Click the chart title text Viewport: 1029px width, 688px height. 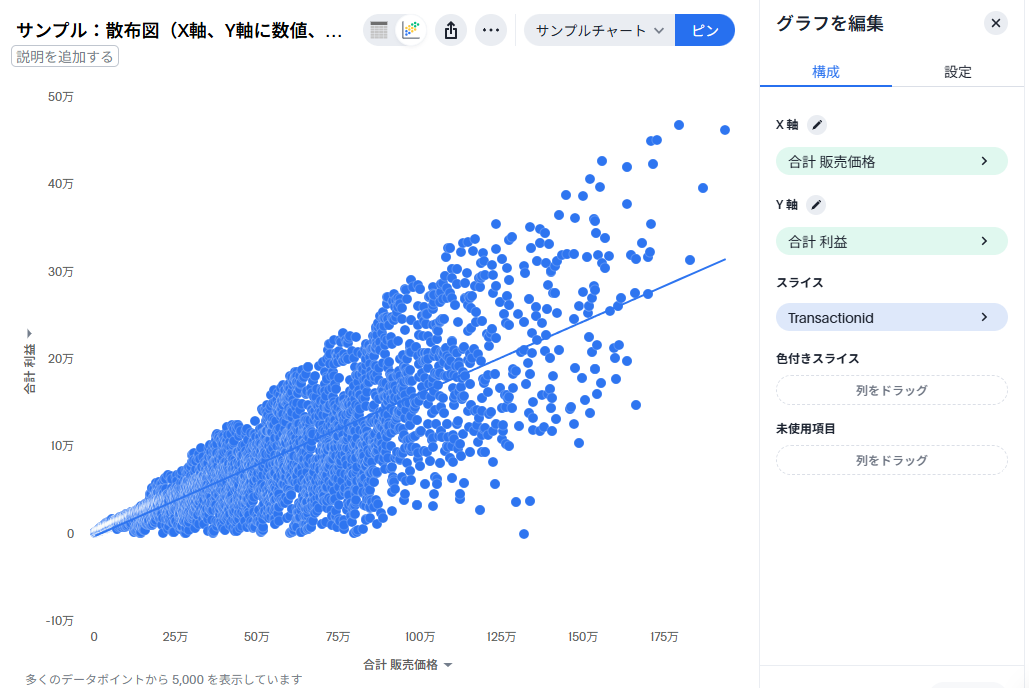[x=181, y=30]
